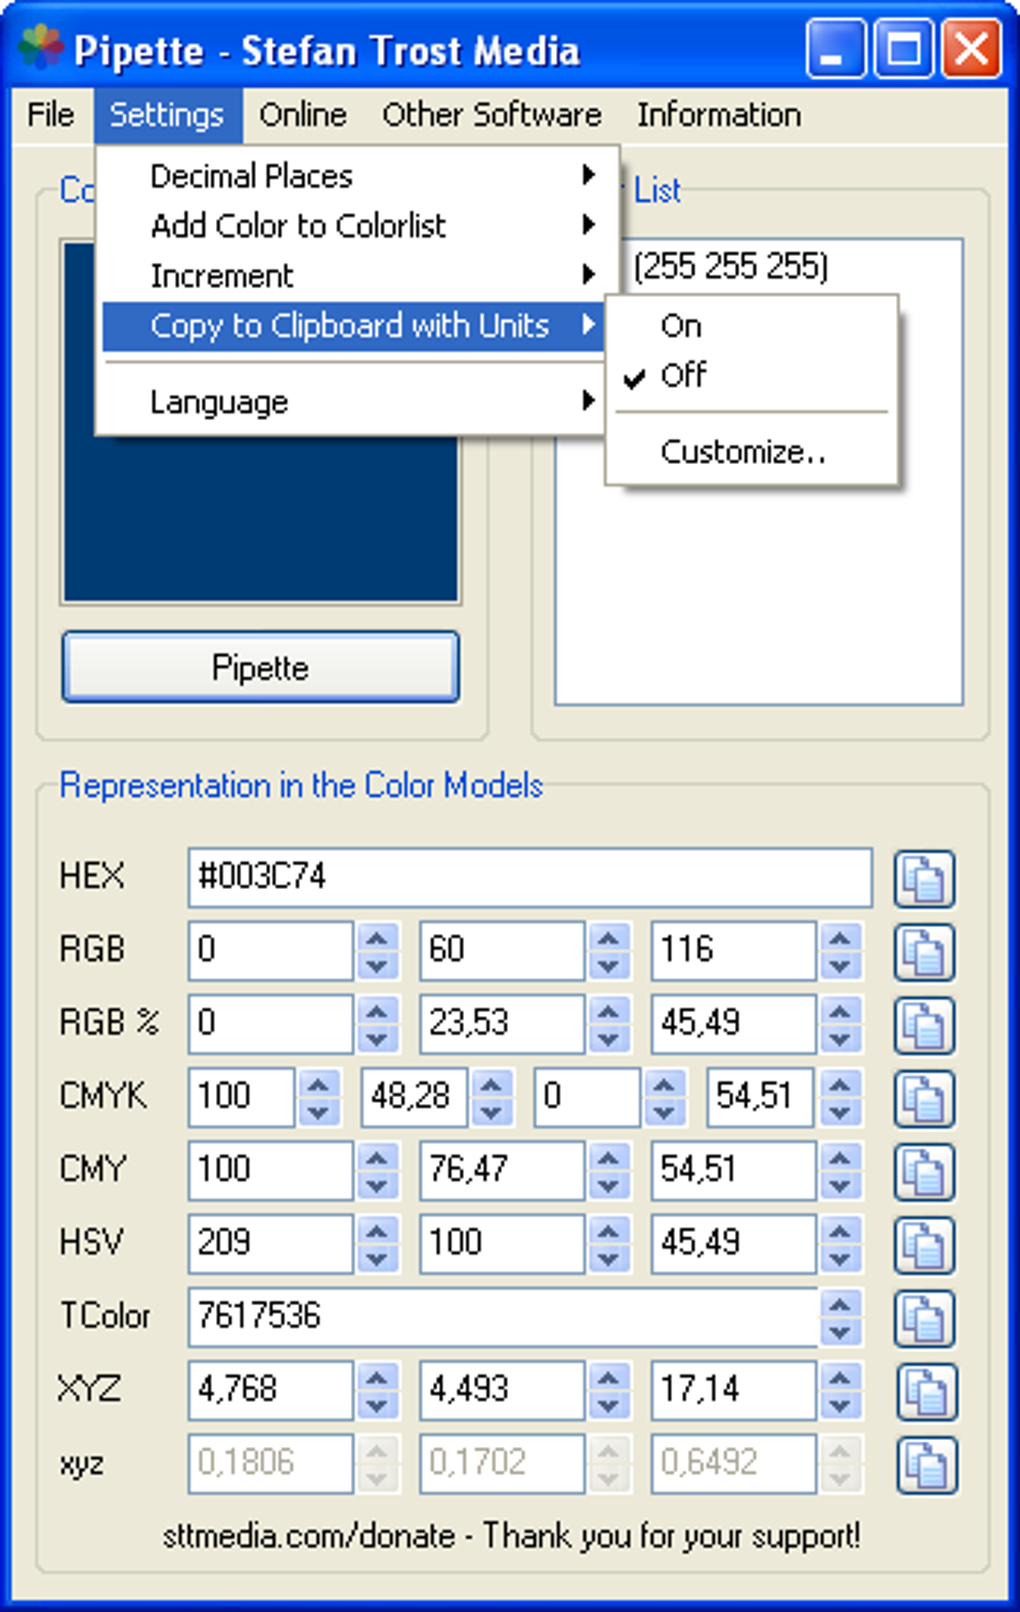Image resolution: width=1020 pixels, height=1612 pixels.
Task: Select Copy to Clipboard with Units entry
Action: coord(352,326)
